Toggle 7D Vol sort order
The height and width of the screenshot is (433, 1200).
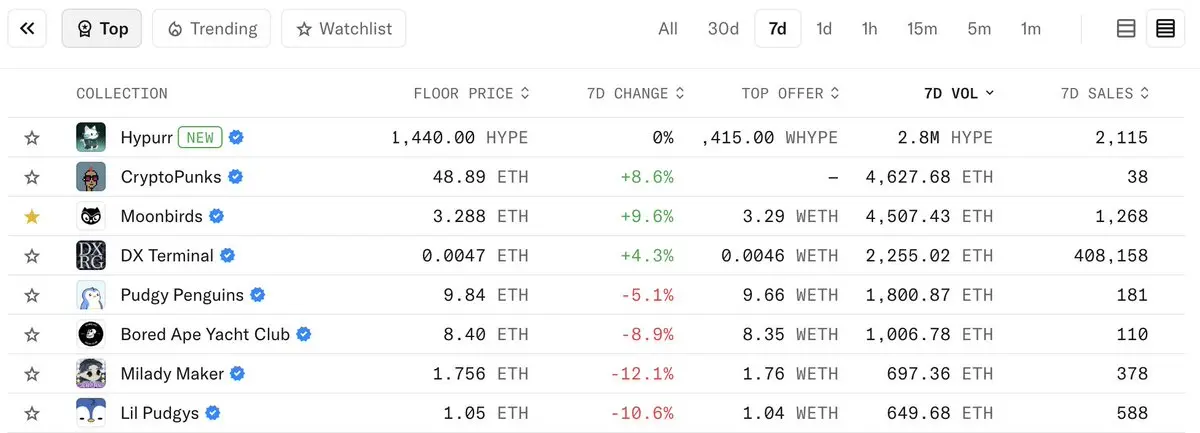959,94
